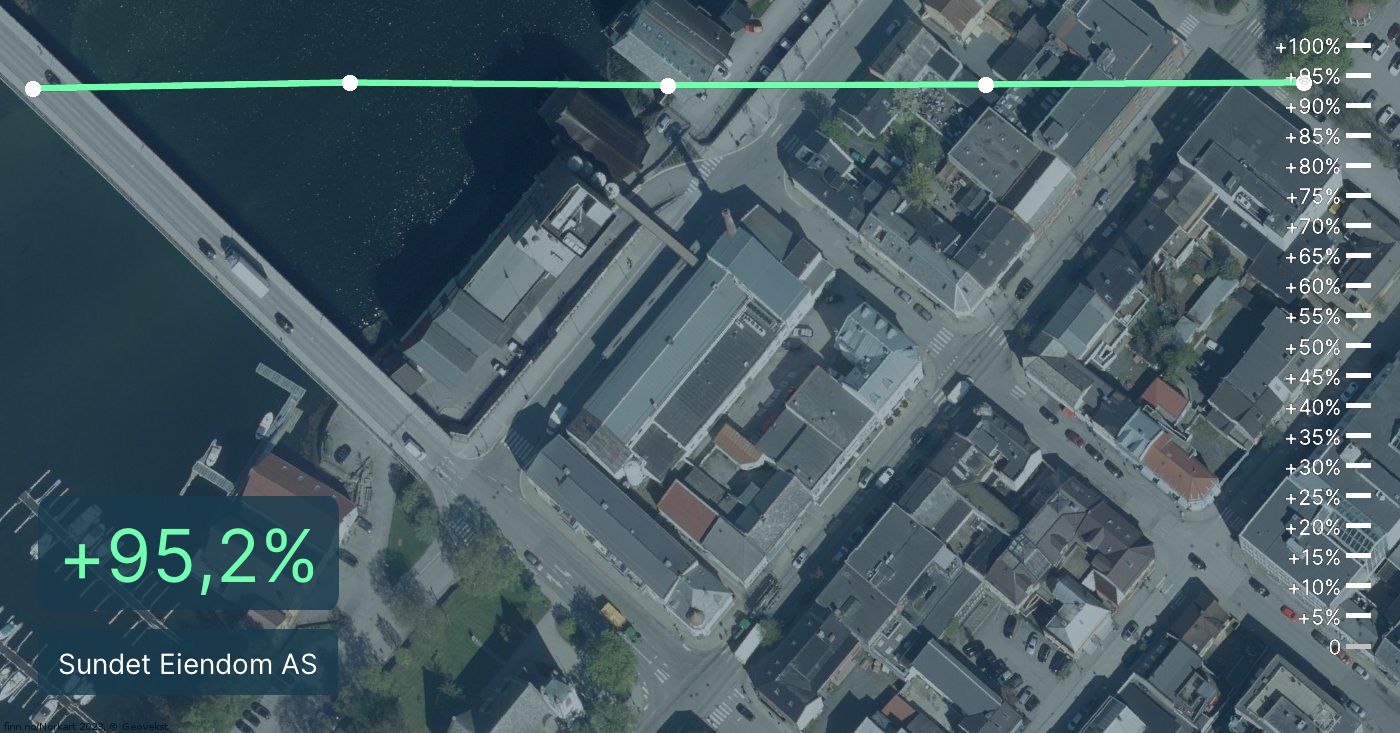Click the +5% label near the bottom
1400x733 pixels.
coord(1318,617)
